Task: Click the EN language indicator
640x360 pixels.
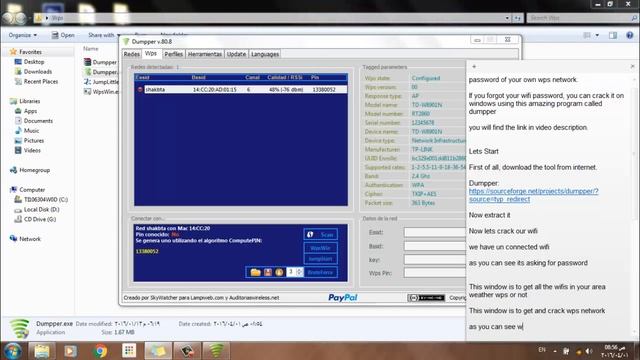Action: pyautogui.click(x=542, y=350)
